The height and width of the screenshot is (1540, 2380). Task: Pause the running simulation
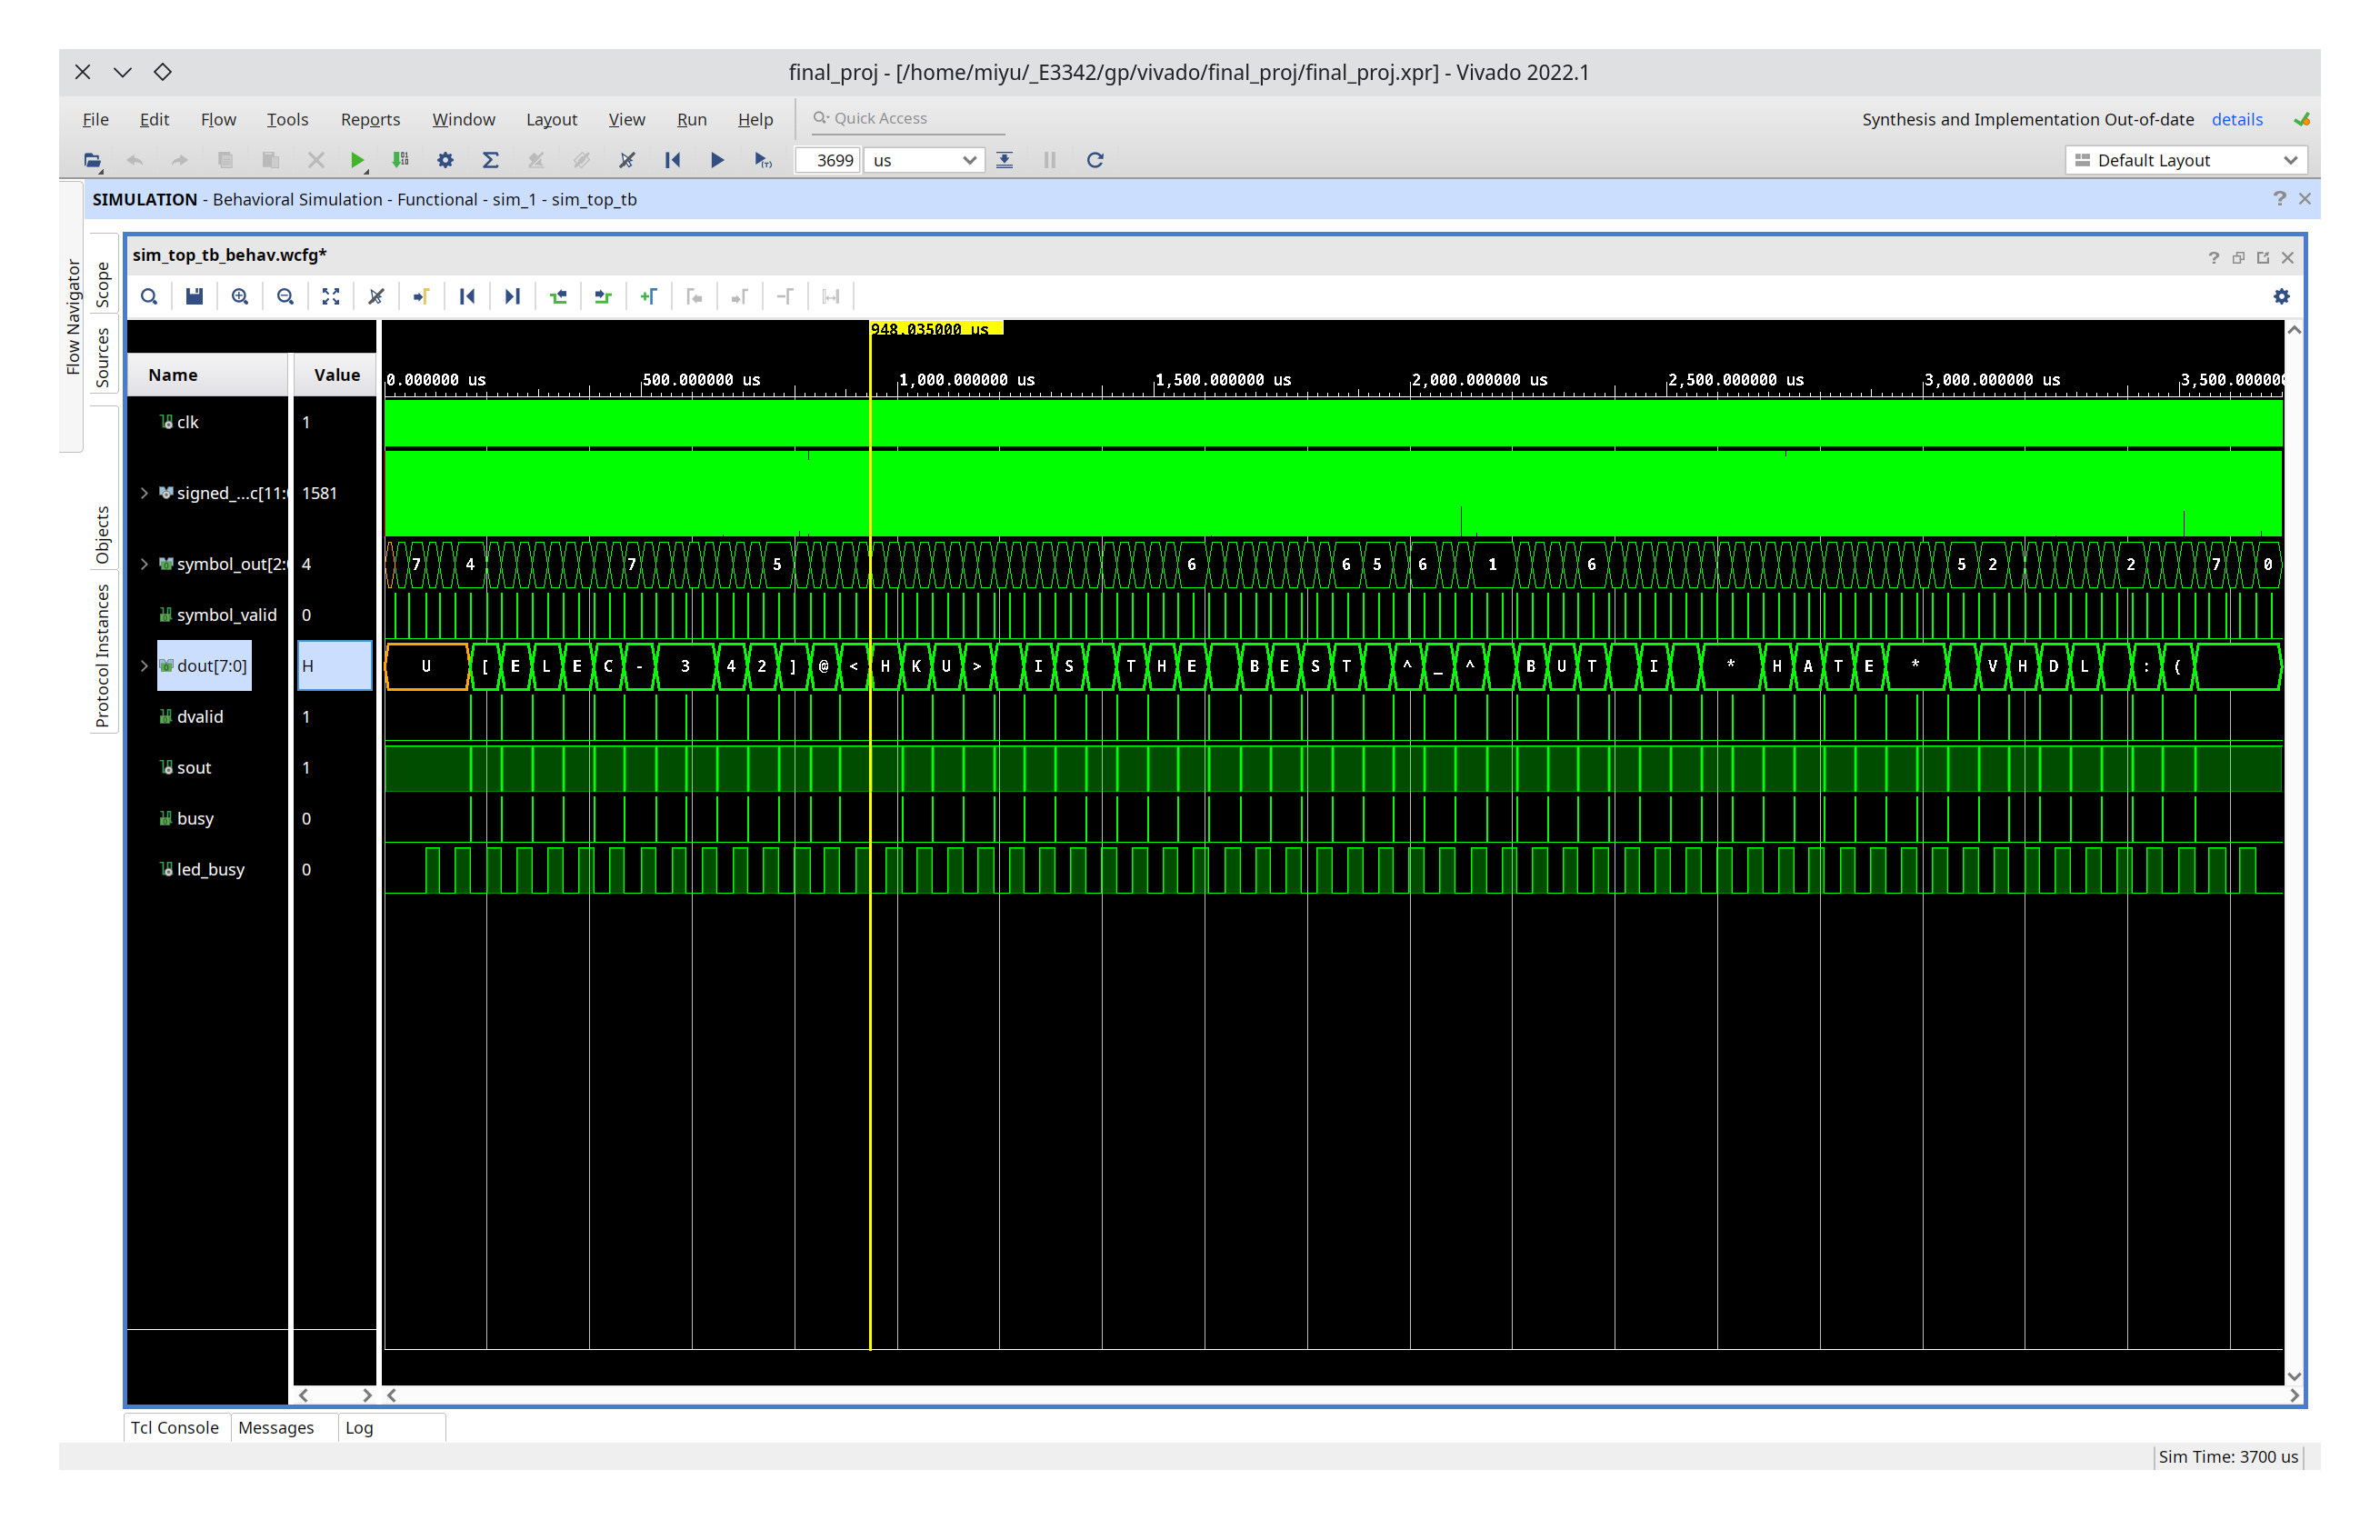coord(1049,160)
